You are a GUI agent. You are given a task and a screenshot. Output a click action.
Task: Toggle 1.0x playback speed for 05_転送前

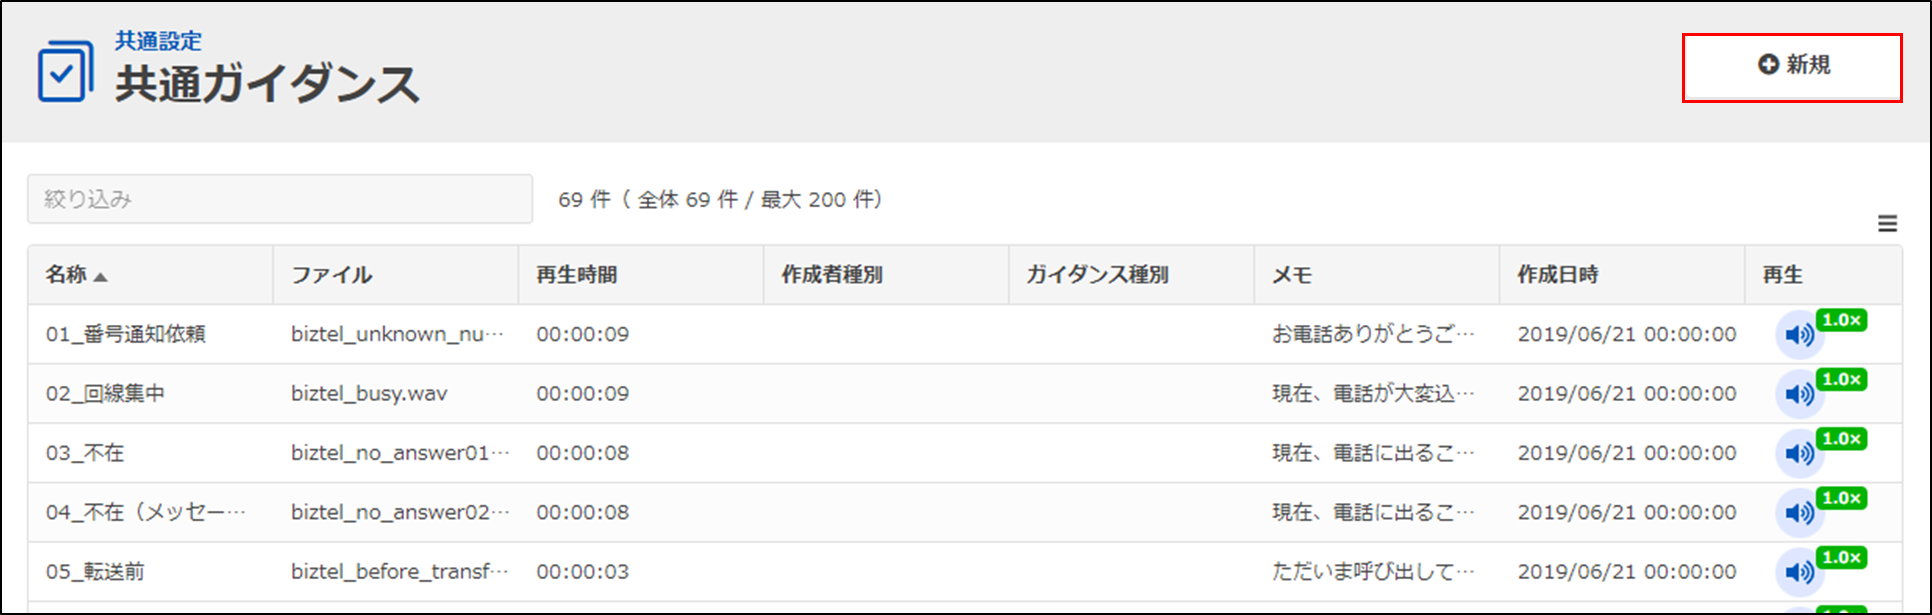pyautogui.click(x=1841, y=558)
